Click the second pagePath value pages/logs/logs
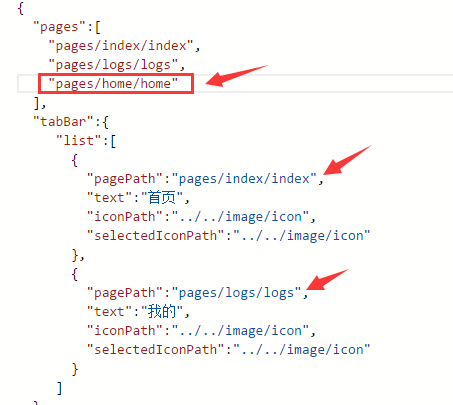Viewport: 453px width, 405px height. pyautogui.click(x=236, y=293)
